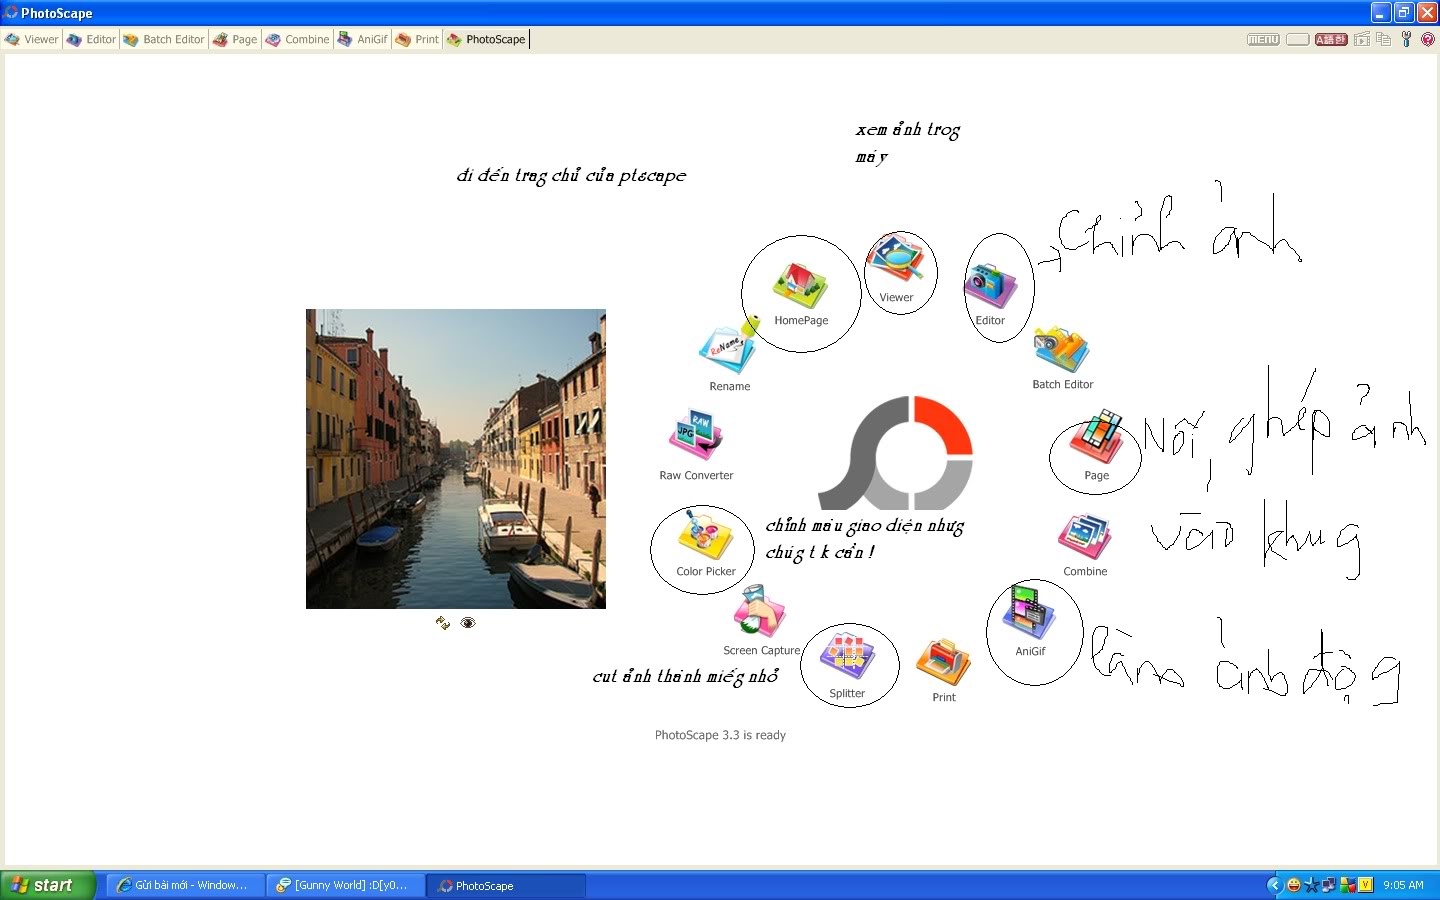The width and height of the screenshot is (1440, 900).
Task: Open the Windows start menu
Action: click(x=48, y=885)
